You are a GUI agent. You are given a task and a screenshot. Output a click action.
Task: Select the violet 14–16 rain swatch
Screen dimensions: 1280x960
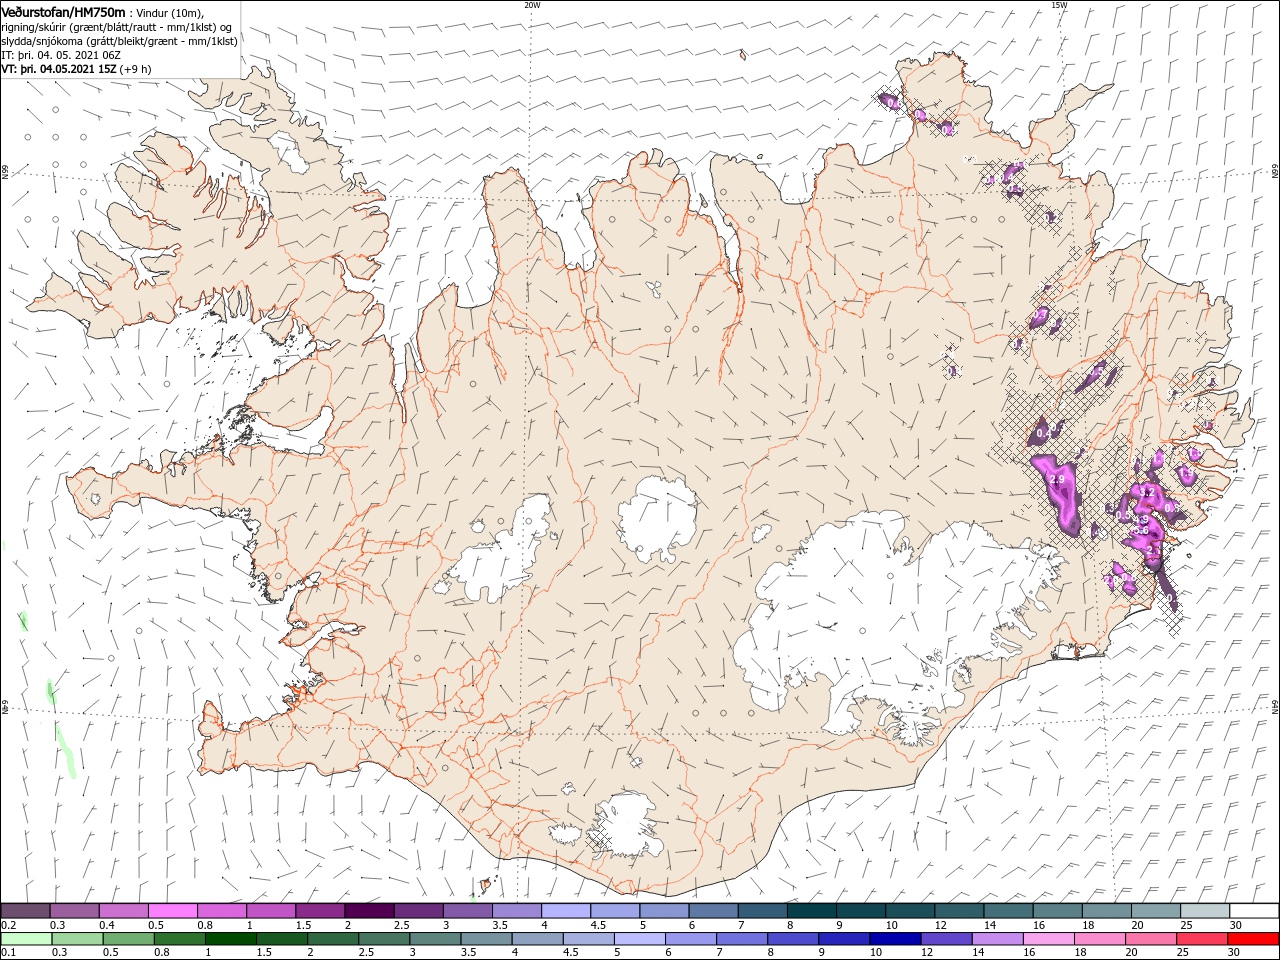(x=997, y=939)
